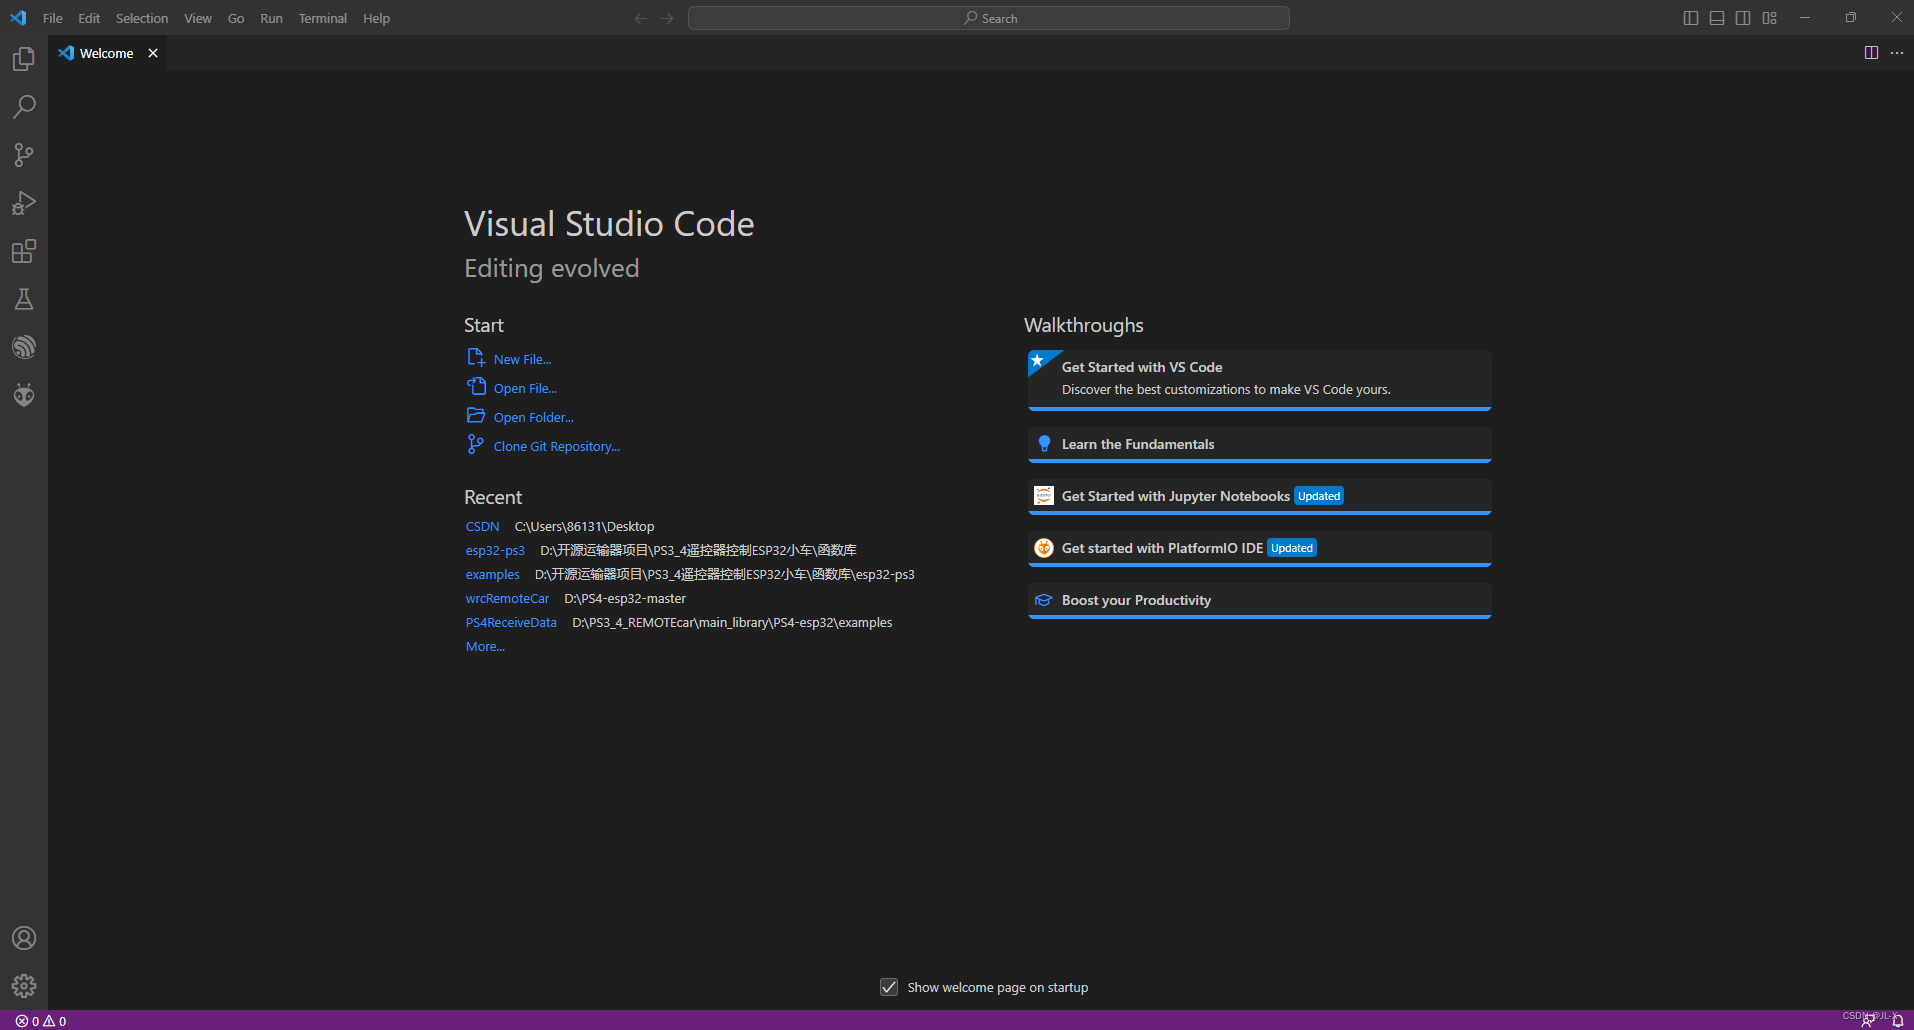Open the PlatformIO alien icon view
The image size is (1914, 1030).
[24, 395]
